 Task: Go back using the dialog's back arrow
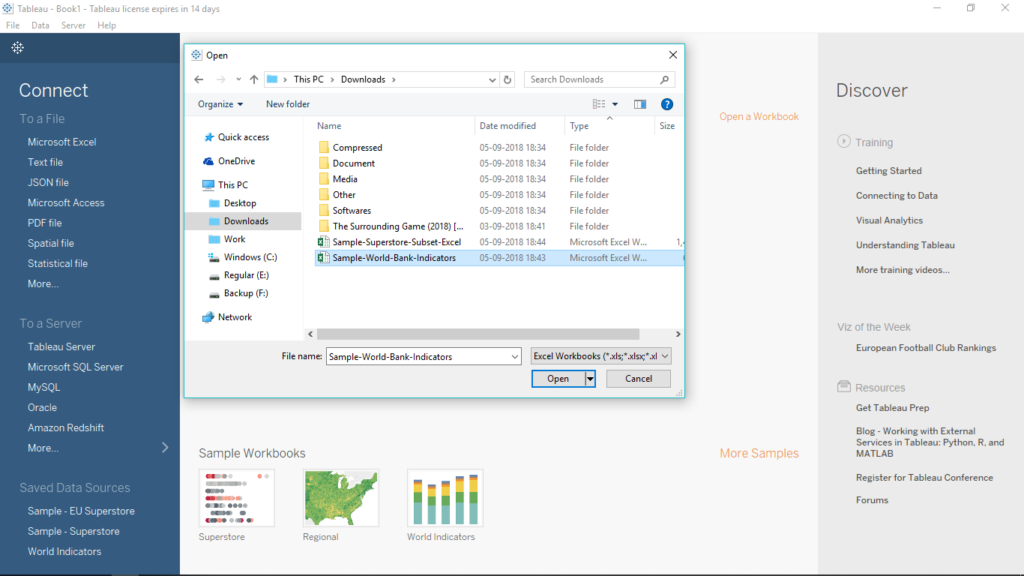199,80
